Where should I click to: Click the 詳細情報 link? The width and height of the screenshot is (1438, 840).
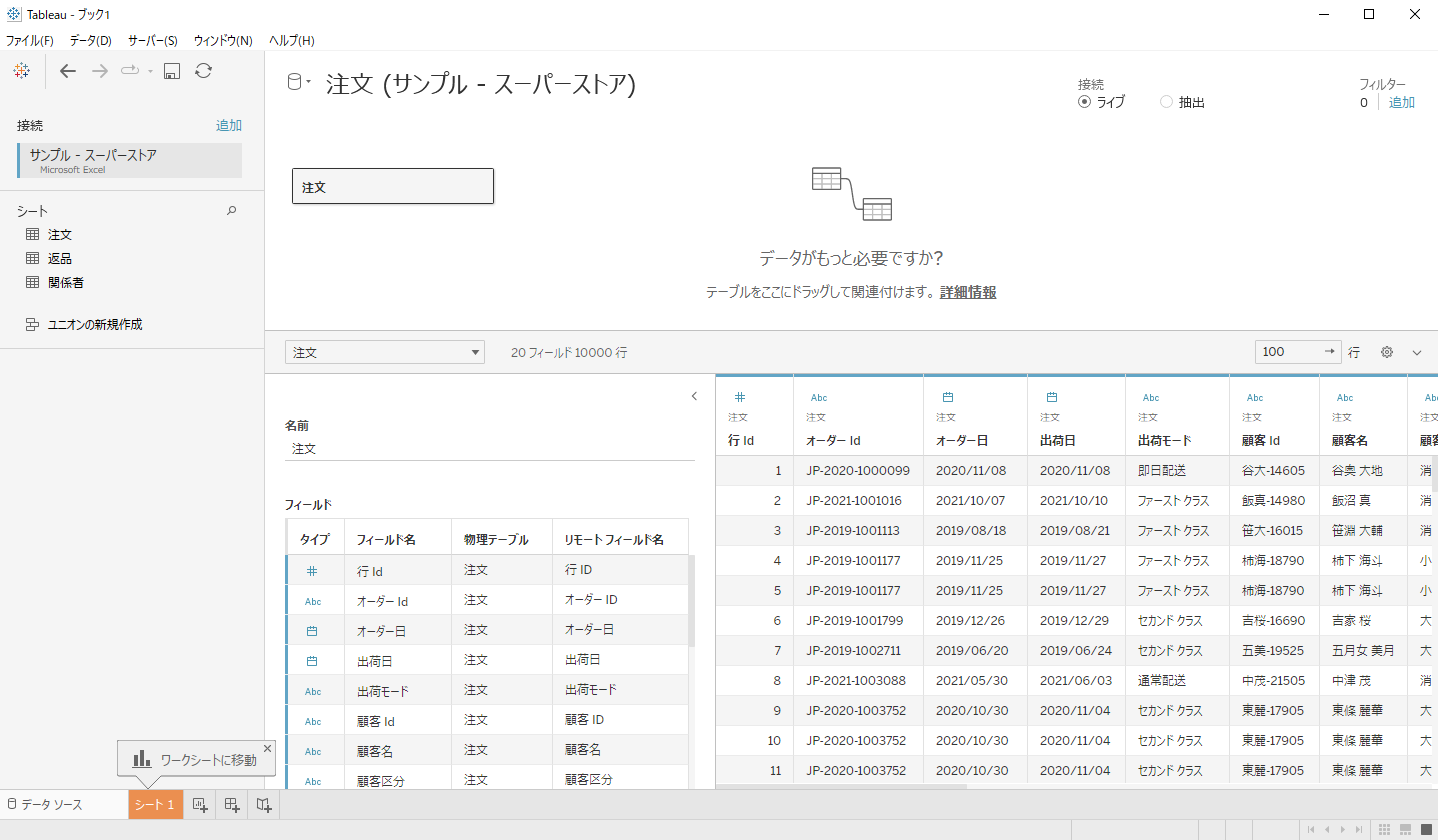click(967, 292)
